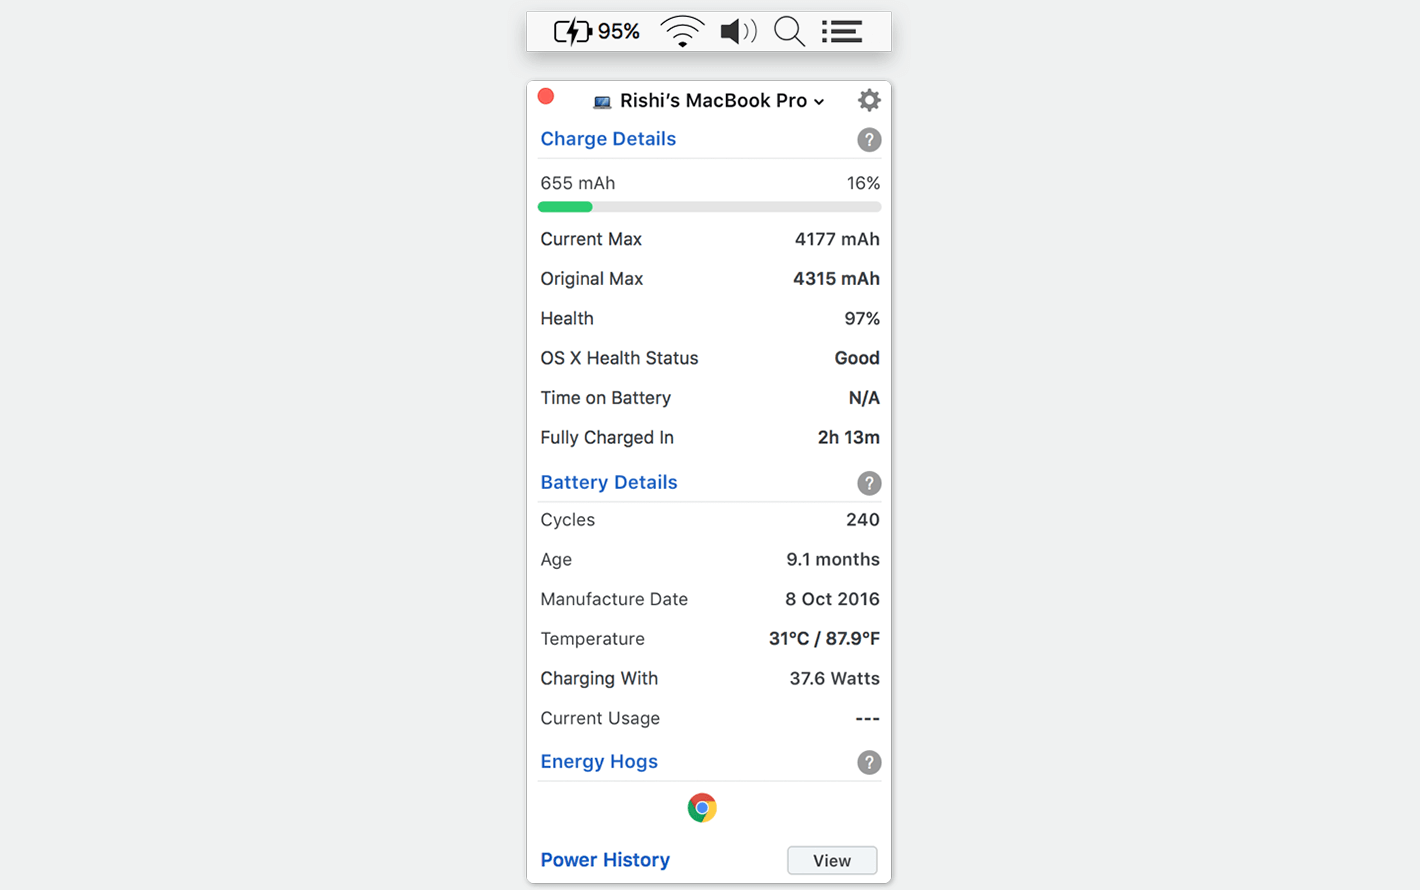Select the Current Max 4177 mAh value
Image resolution: width=1420 pixels, height=890 pixels.
point(837,239)
